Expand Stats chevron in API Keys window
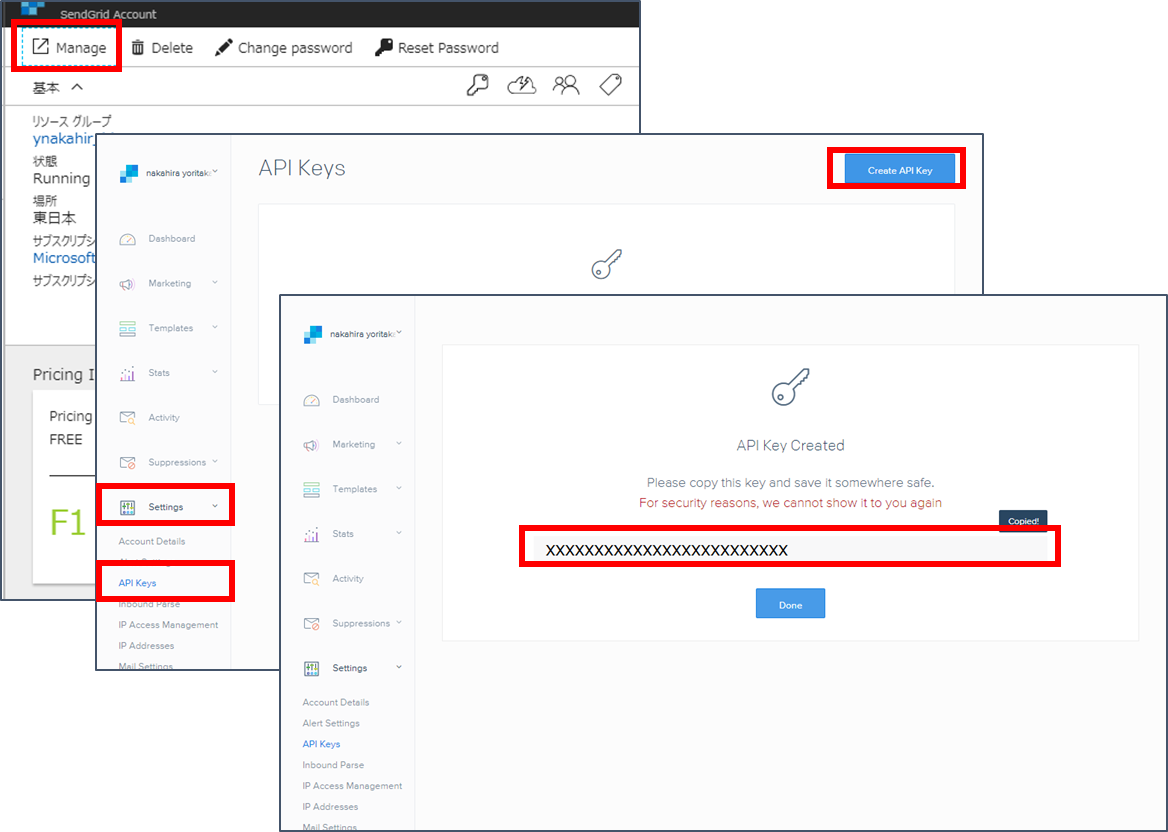This screenshot has height=832, width=1168. pos(215,372)
